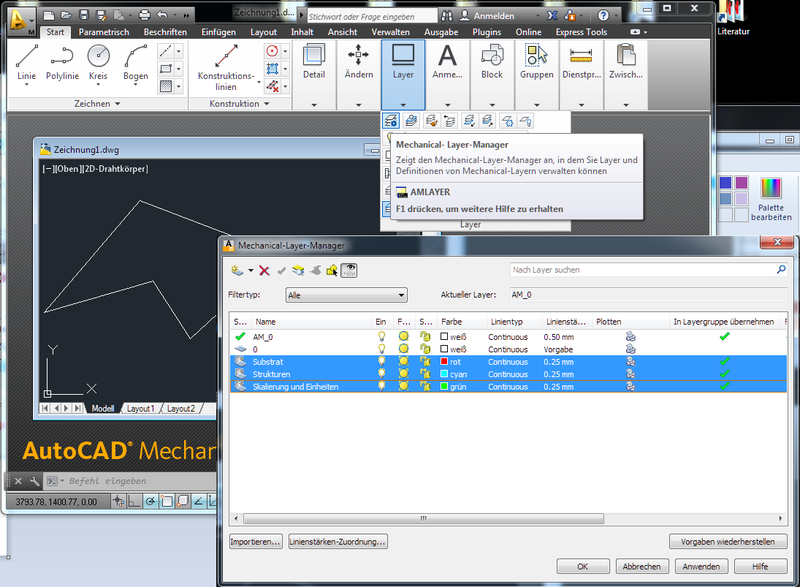Image resolution: width=800 pixels, height=587 pixels.
Task: Click the print icon in quick access toolbar
Action: tap(145, 15)
